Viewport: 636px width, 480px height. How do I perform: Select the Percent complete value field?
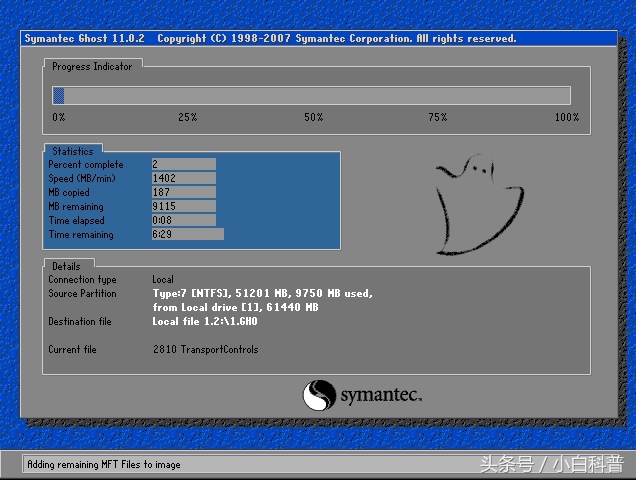point(183,164)
